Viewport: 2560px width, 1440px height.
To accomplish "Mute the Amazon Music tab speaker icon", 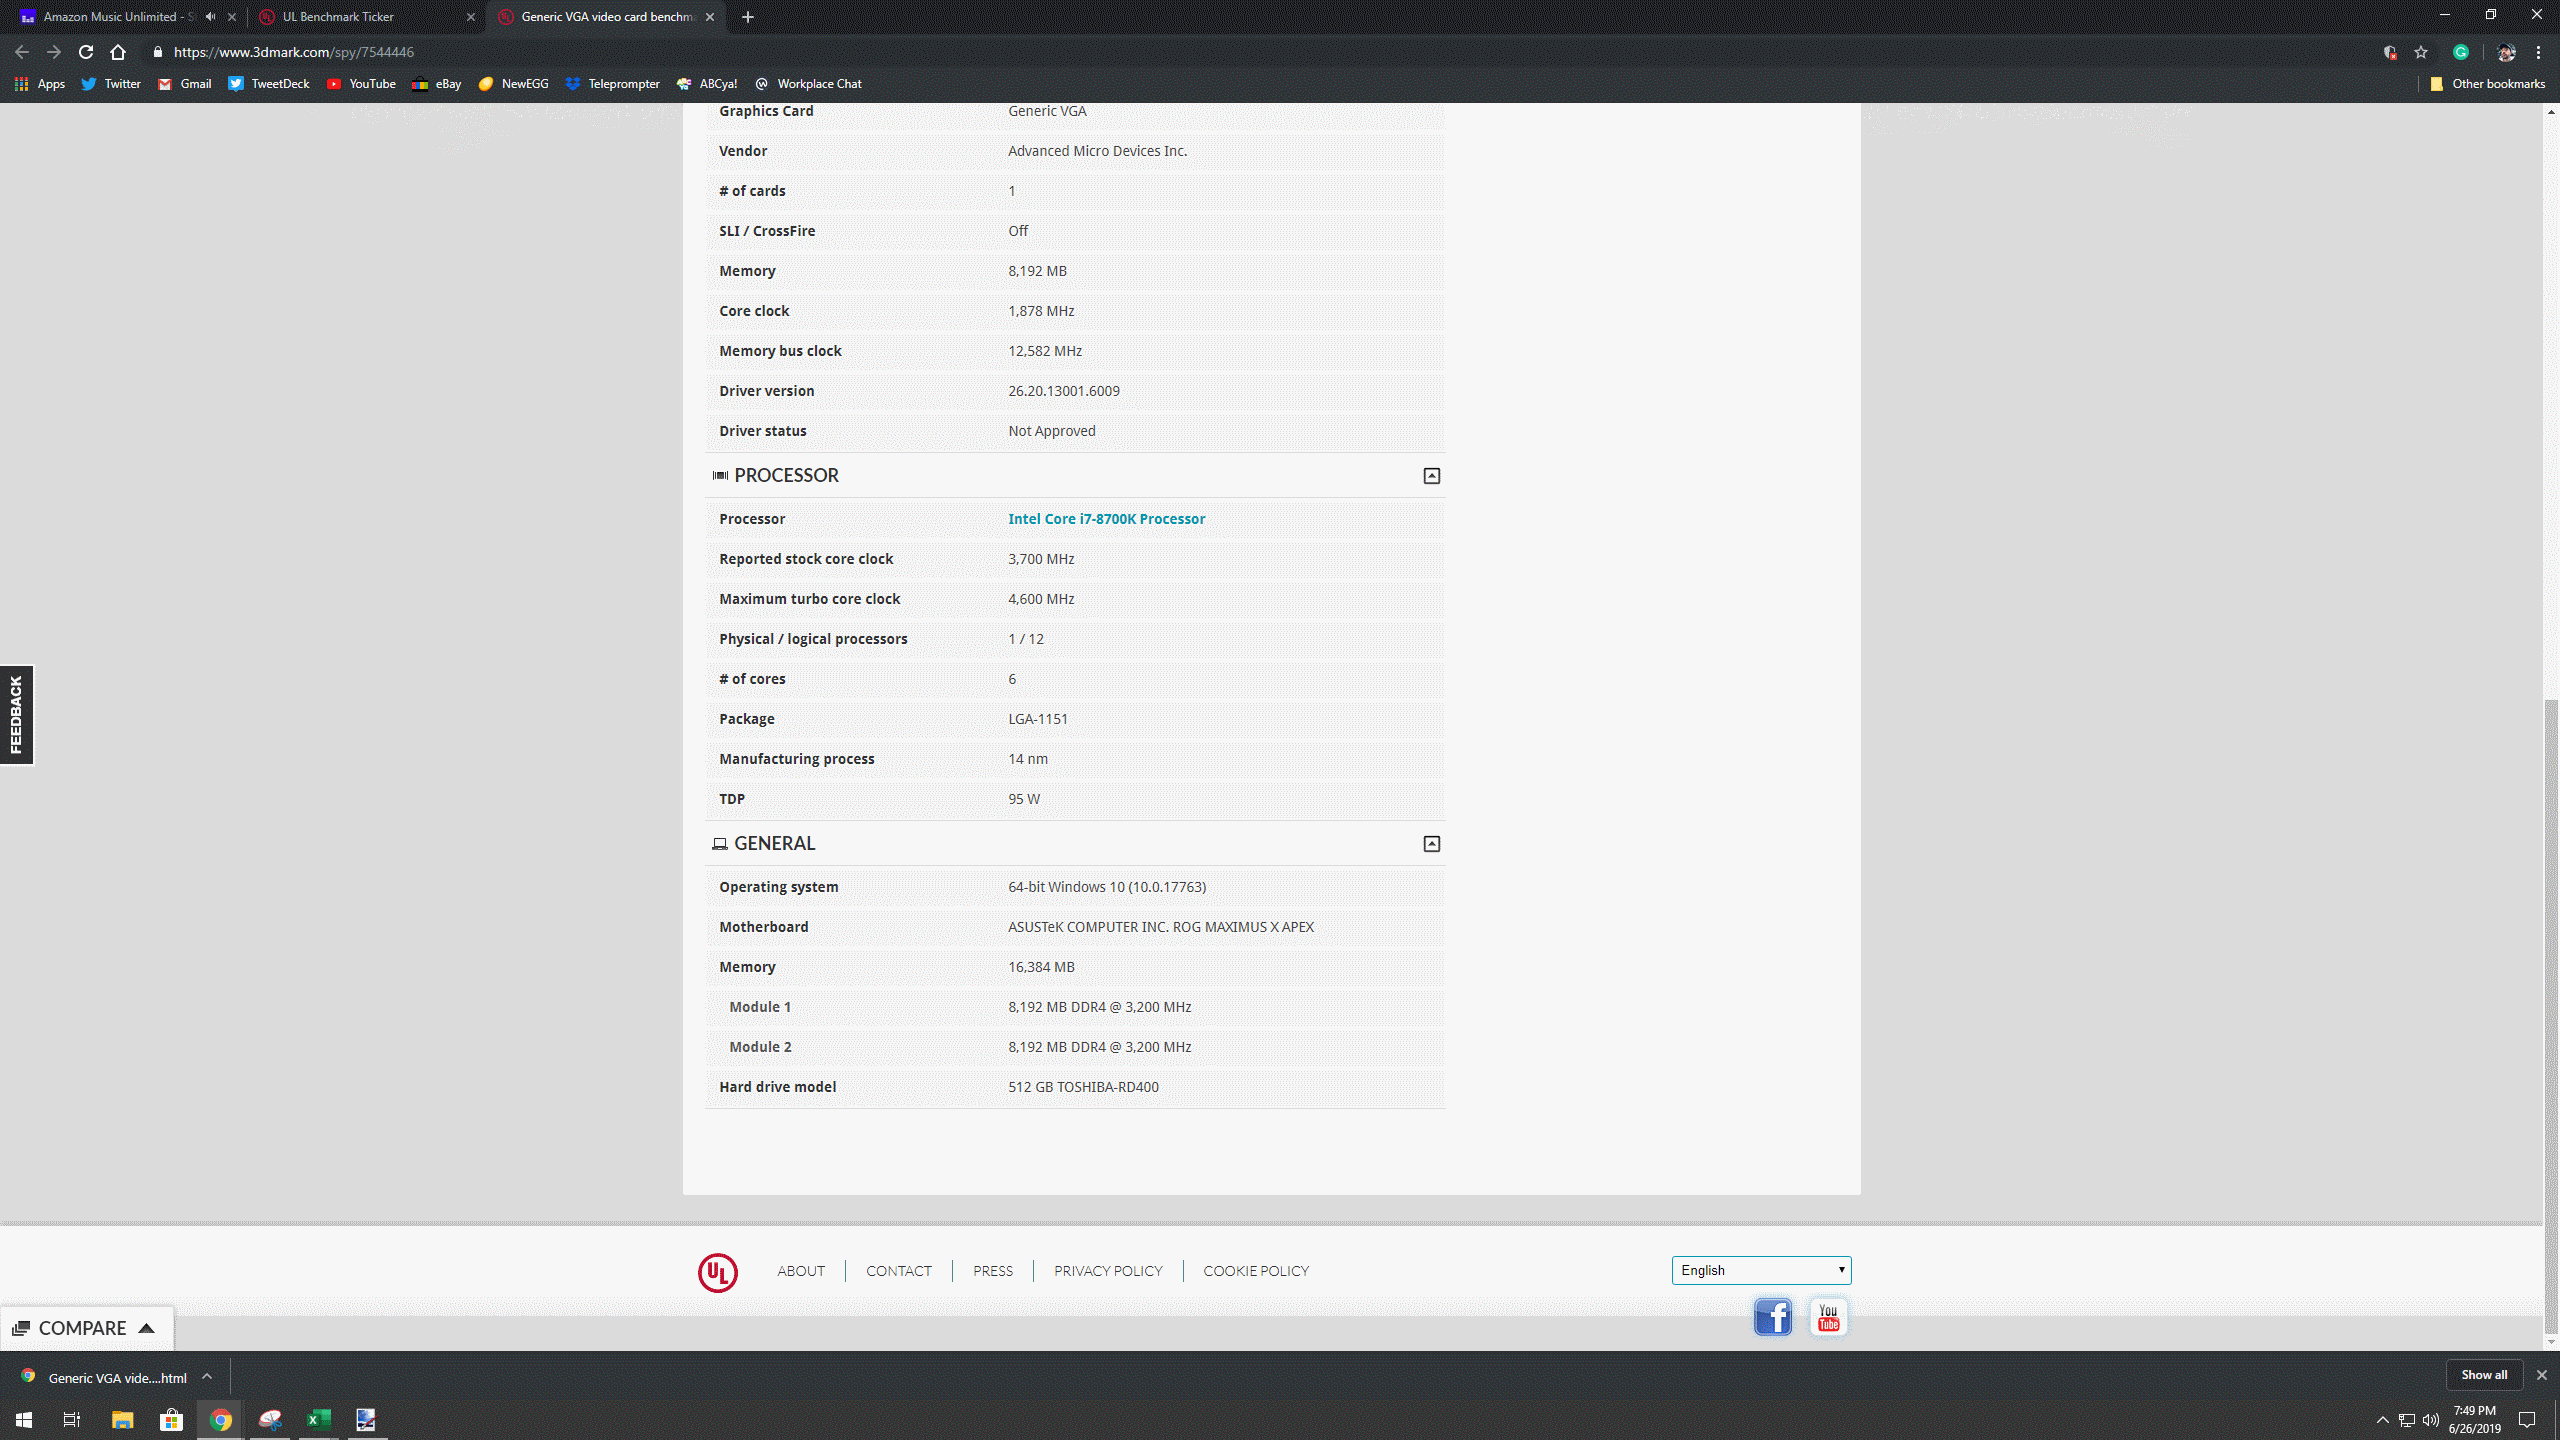I will coord(210,17).
